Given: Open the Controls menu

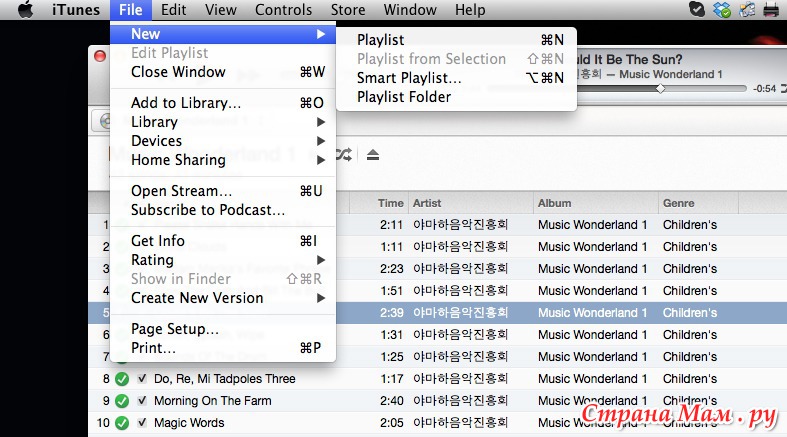Looking at the screenshot, I should 284,10.
